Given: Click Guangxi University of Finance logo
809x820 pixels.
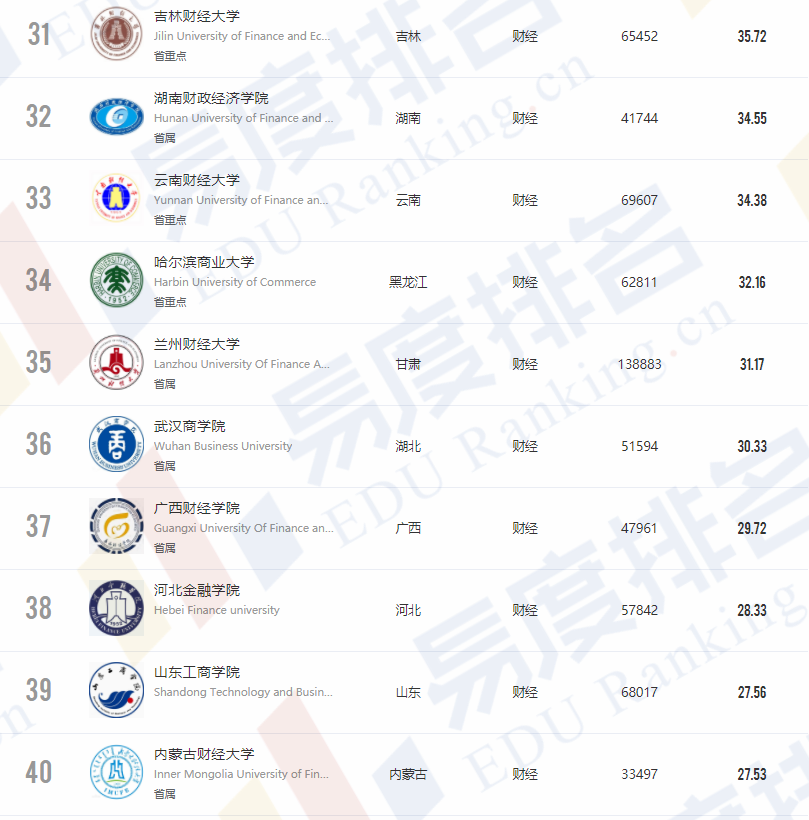Looking at the screenshot, I should pos(116,526).
